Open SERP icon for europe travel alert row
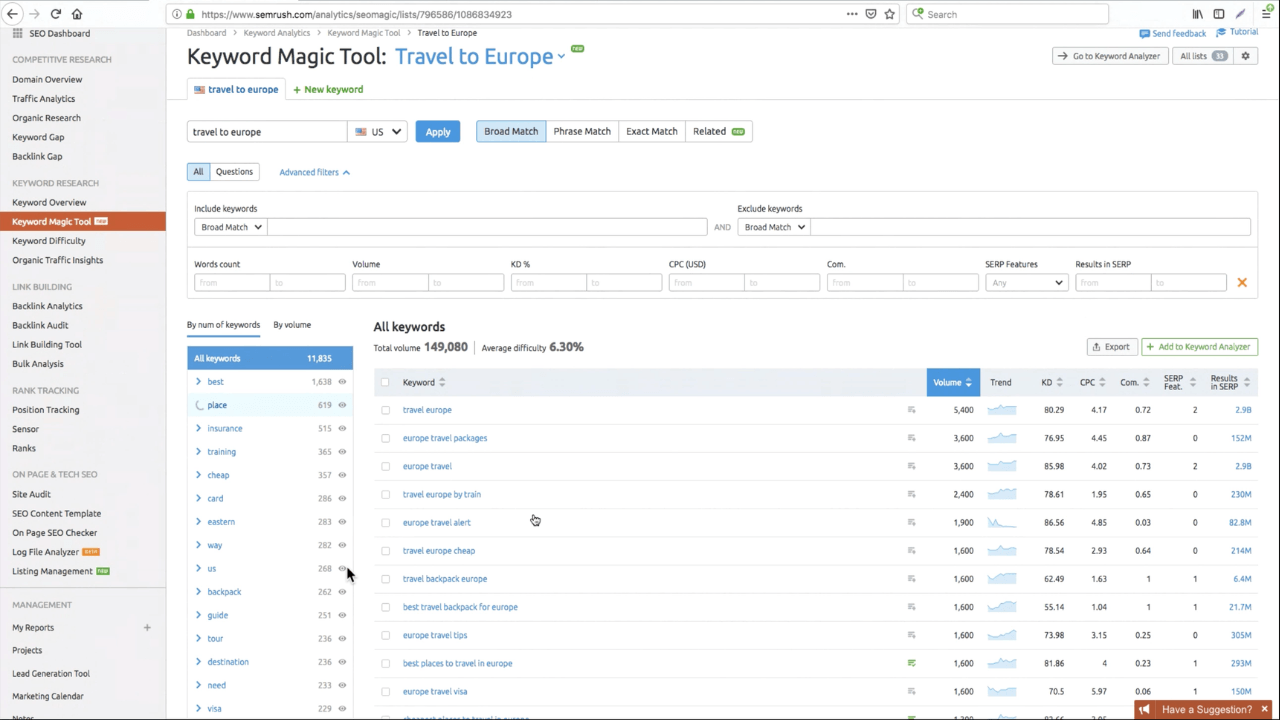 [911, 522]
